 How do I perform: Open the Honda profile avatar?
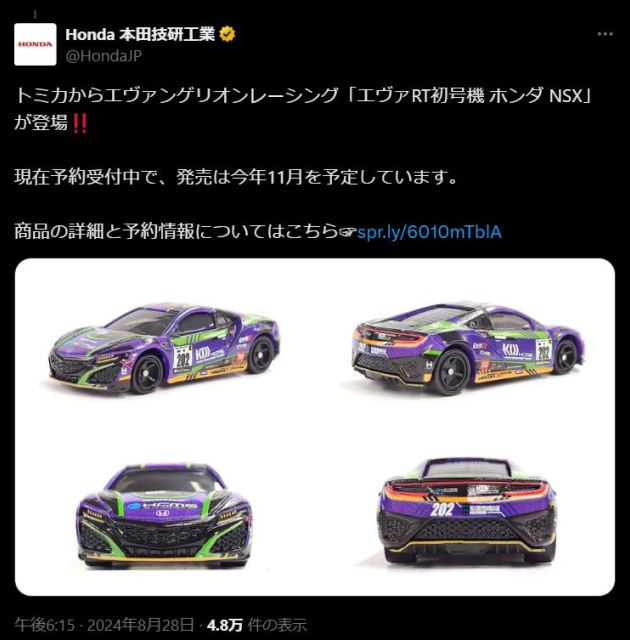pos(35,44)
